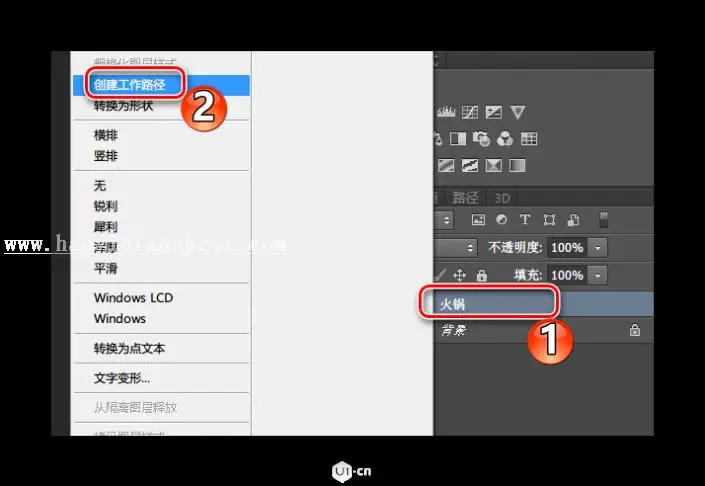Add a Vibrance adjustment (triangle icon)
705x486 pixels.
[518, 112]
